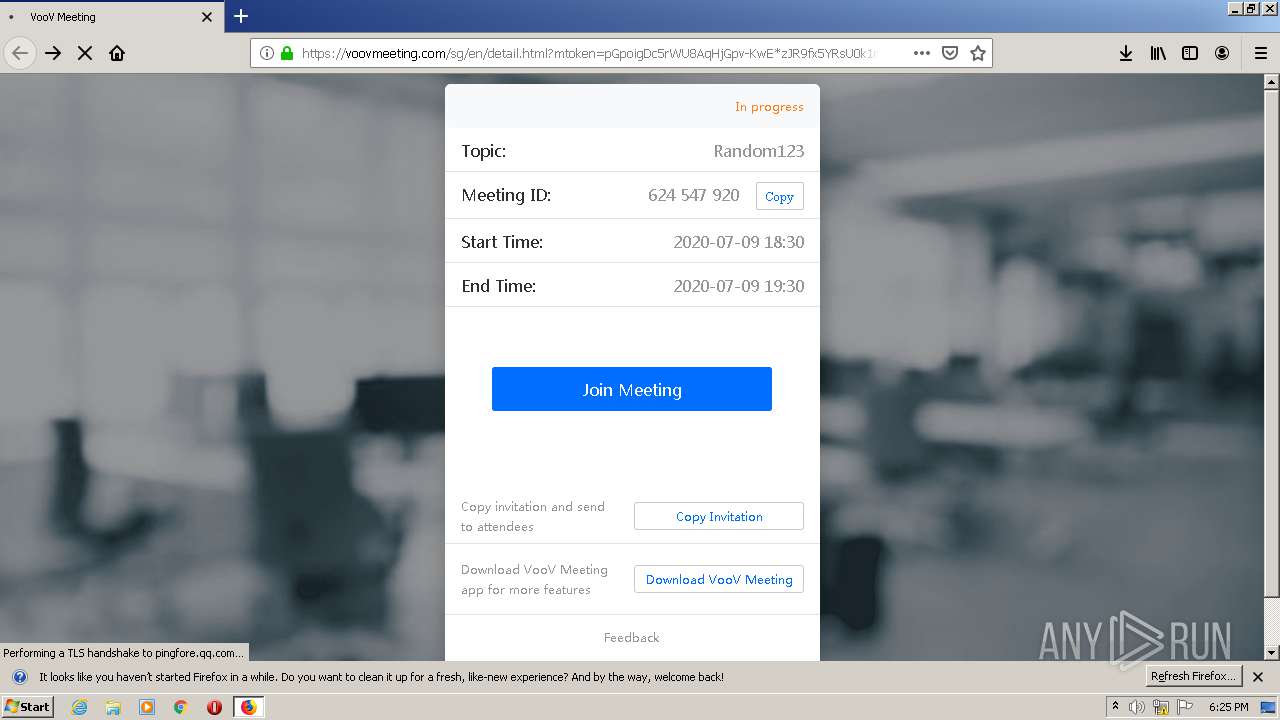Copy the Meeting ID
Viewport: 1280px width, 720px height.
pyautogui.click(x=779, y=196)
